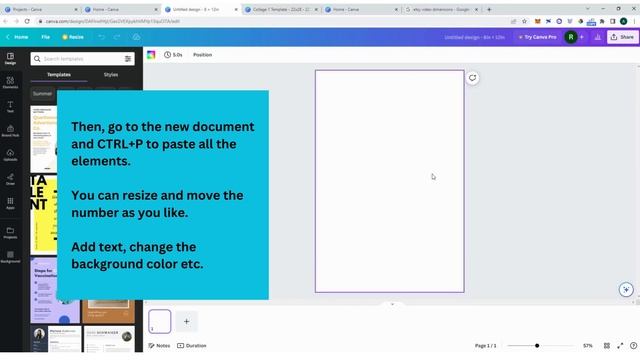Screen dimensions: 640x360
Task: Click the Undo arrow in top bar
Action: (x=101, y=37)
